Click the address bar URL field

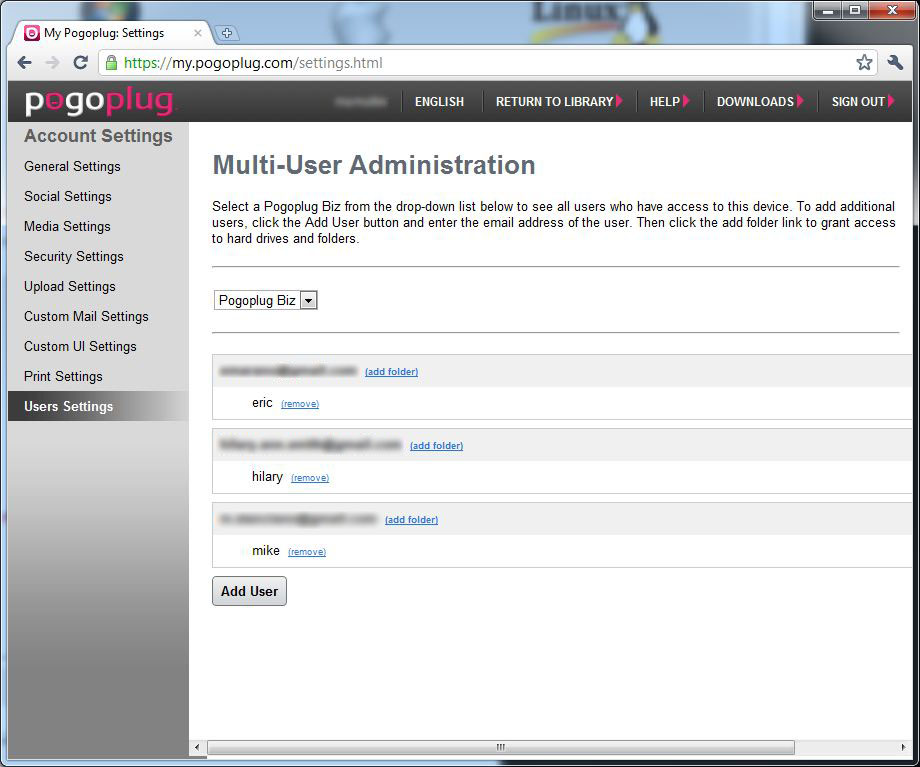pos(487,63)
